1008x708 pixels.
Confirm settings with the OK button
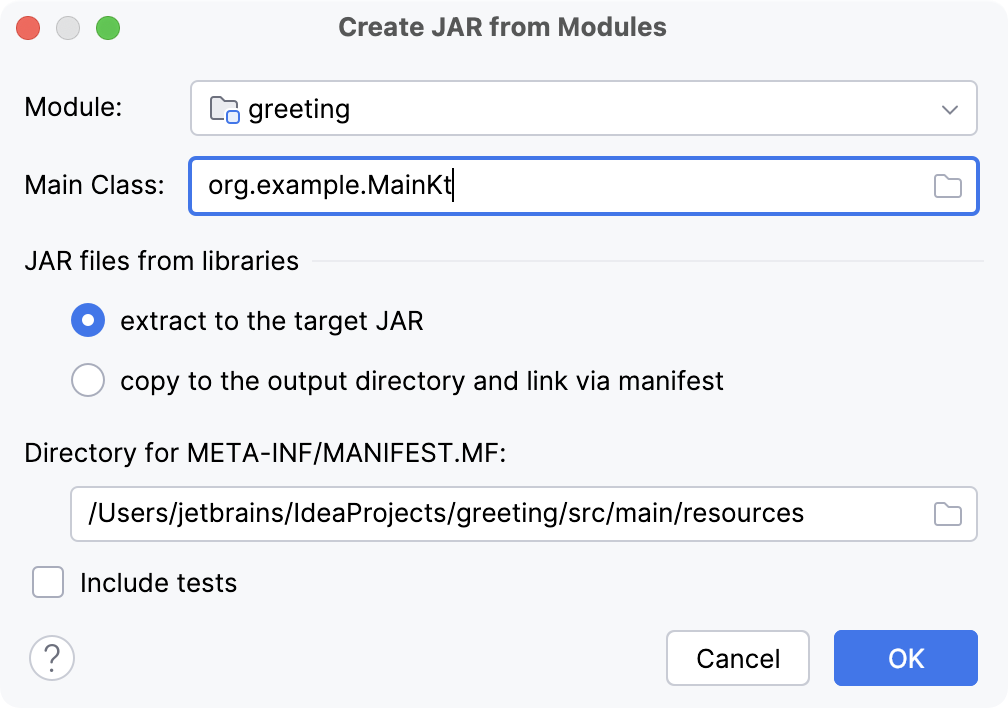click(905, 658)
